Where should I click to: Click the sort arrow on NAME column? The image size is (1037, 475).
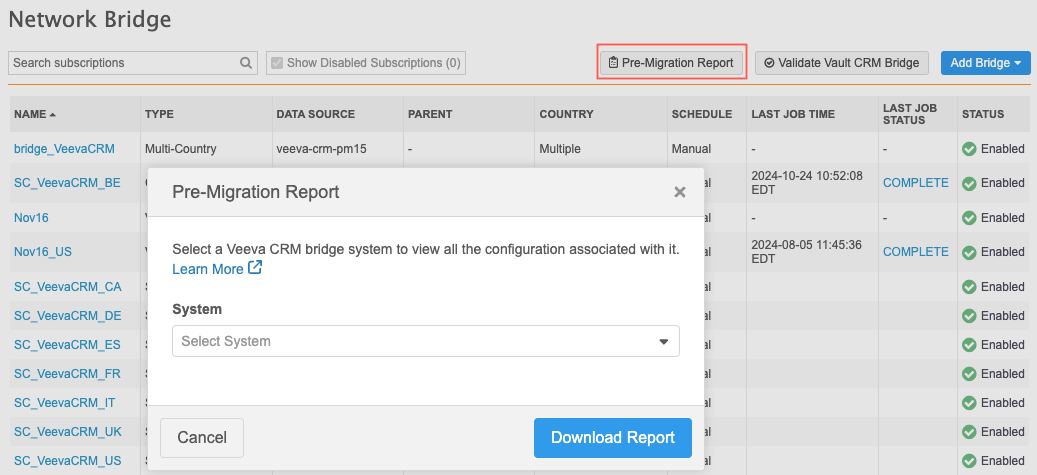pos(53,115)
